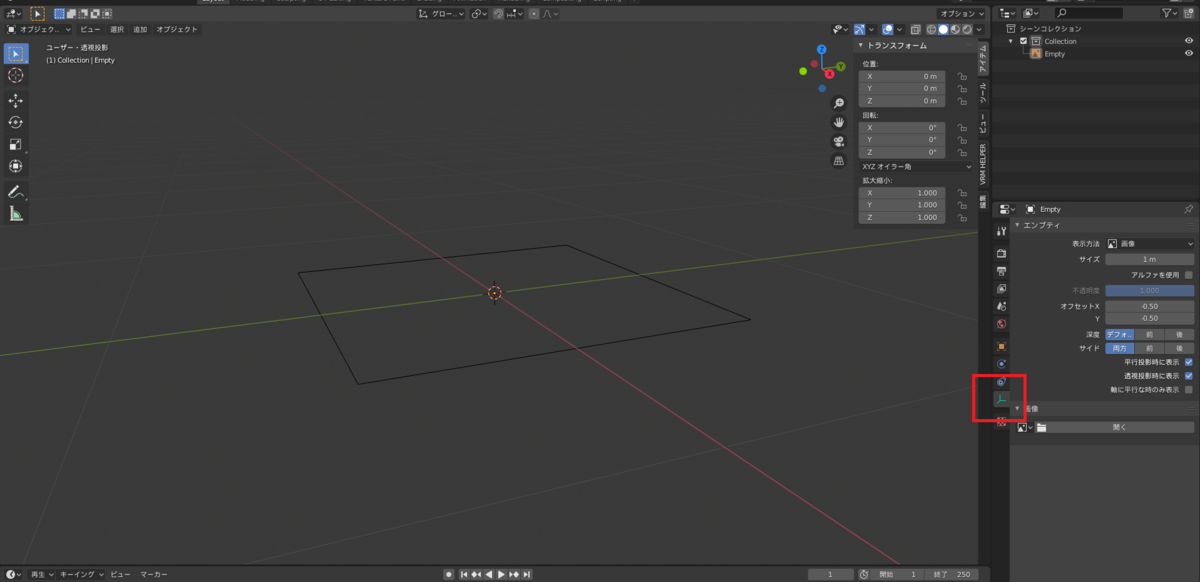Open the オブジェクト menu

coord(176,30)
